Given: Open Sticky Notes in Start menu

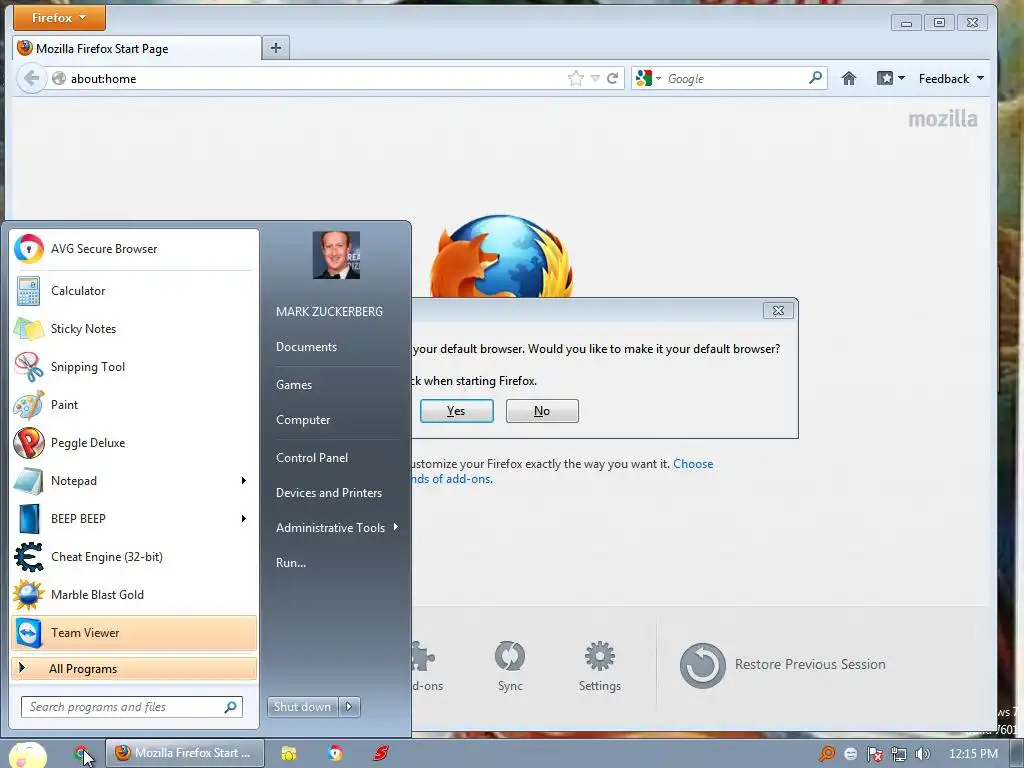Looking at the screenshot, I should [134, 328].
